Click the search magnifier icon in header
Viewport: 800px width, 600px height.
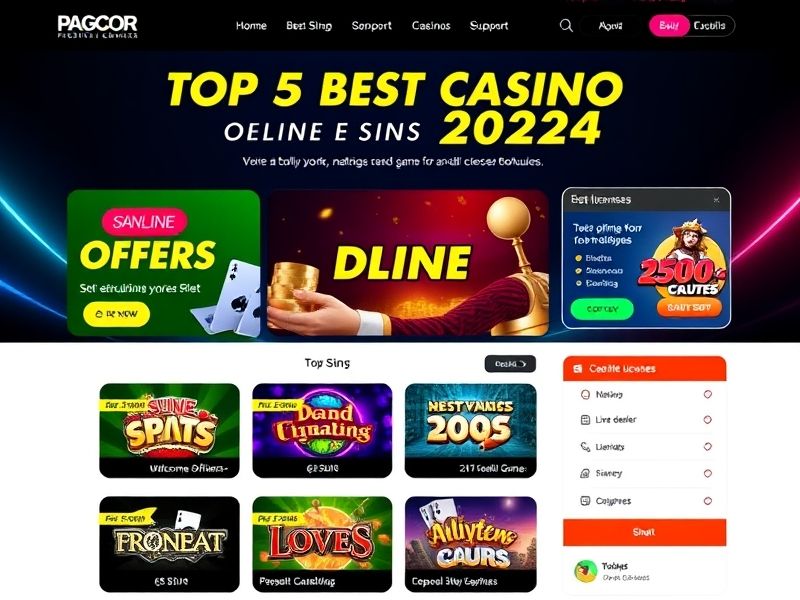pyautogui.click(x=566, y=26)
